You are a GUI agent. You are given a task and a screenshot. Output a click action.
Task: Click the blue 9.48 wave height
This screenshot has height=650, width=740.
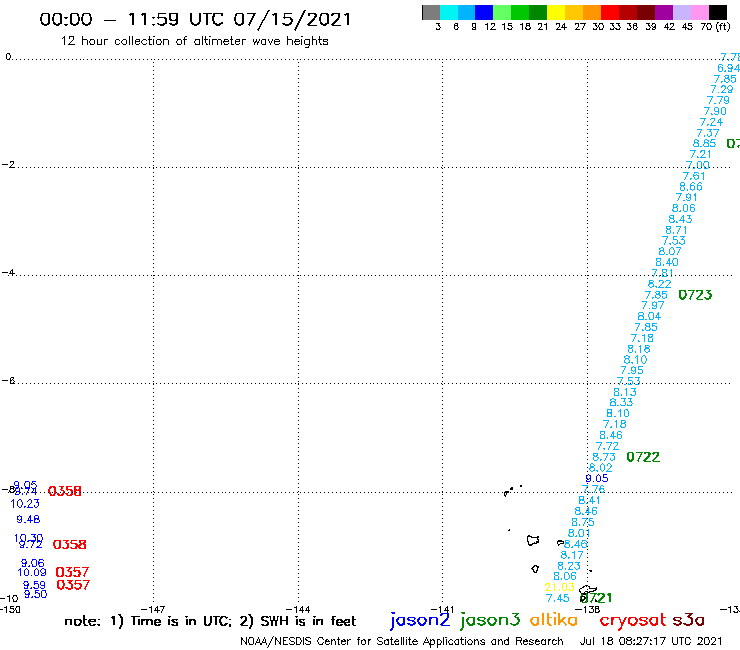click(x=28, y=520)
